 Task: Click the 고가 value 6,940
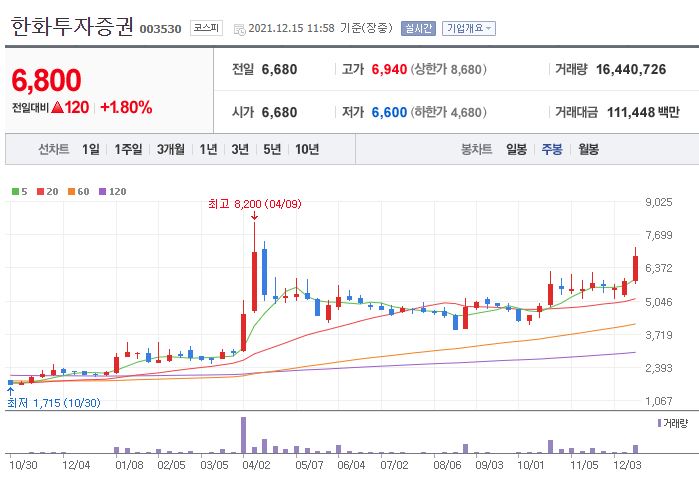tap(389, 70)
